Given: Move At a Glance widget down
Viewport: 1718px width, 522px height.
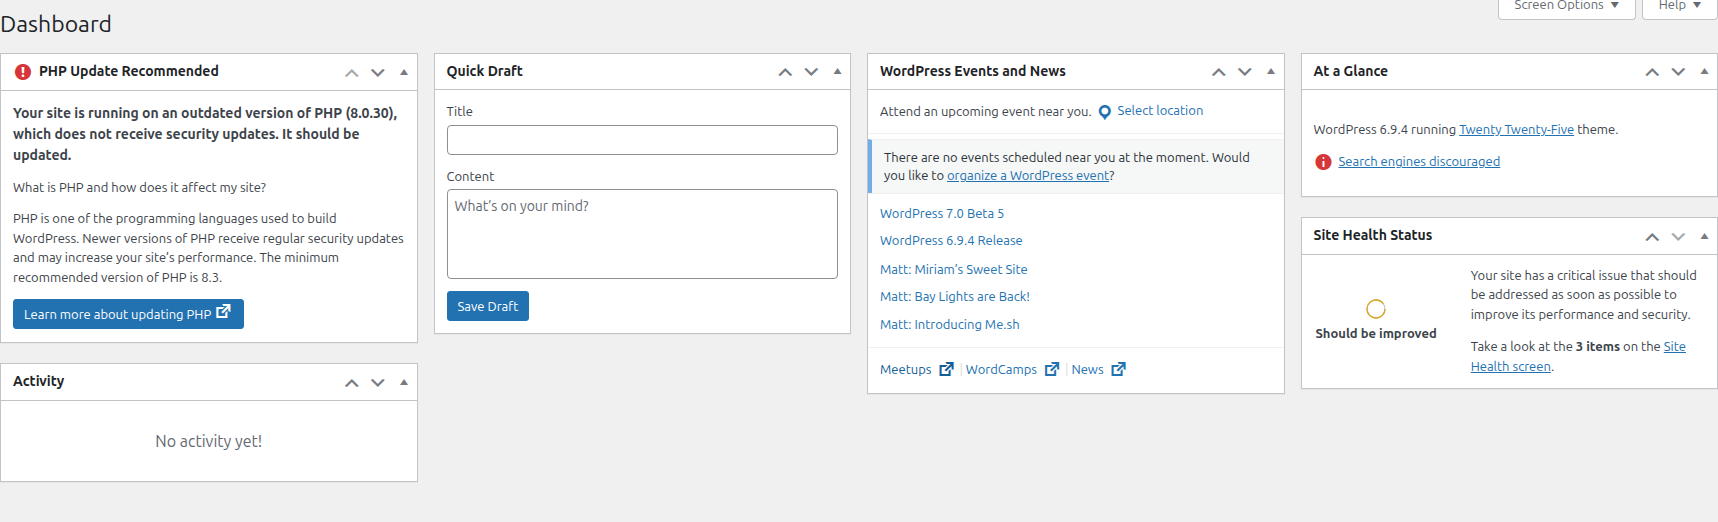Looking at the screenshot, I should (1678, 72).
